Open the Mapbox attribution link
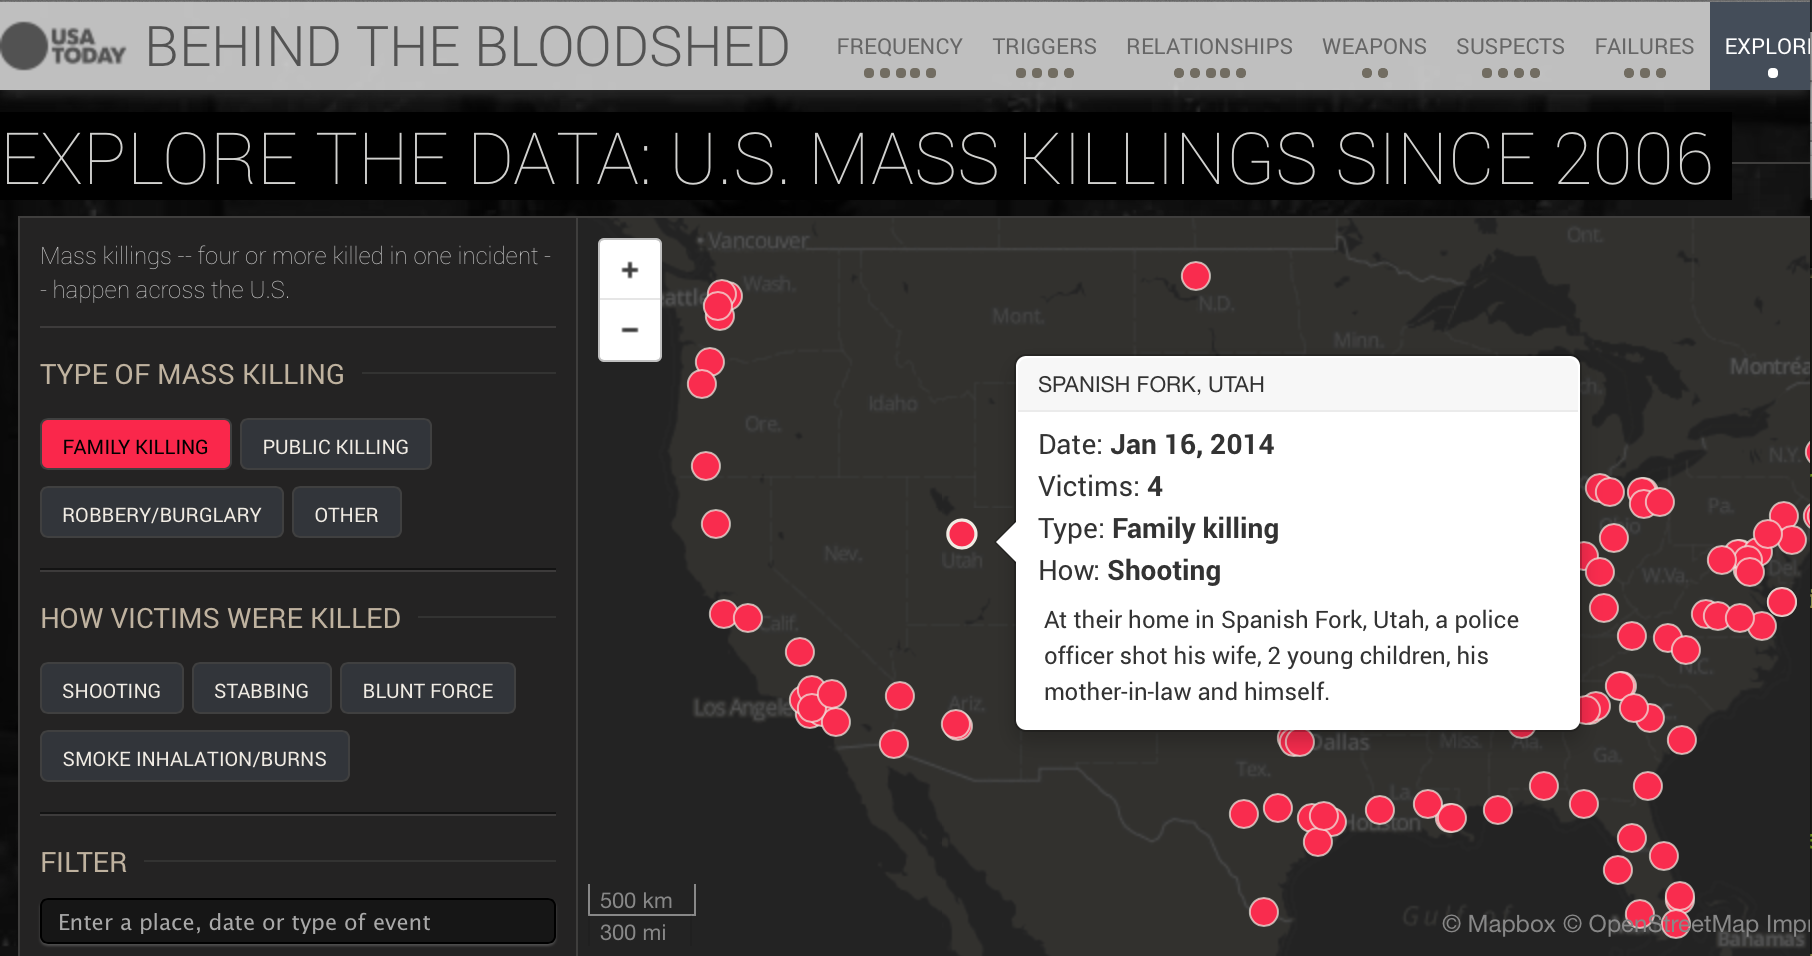Image resolution: width=1812 pixels, height=956 pixels. [1499, 924]
